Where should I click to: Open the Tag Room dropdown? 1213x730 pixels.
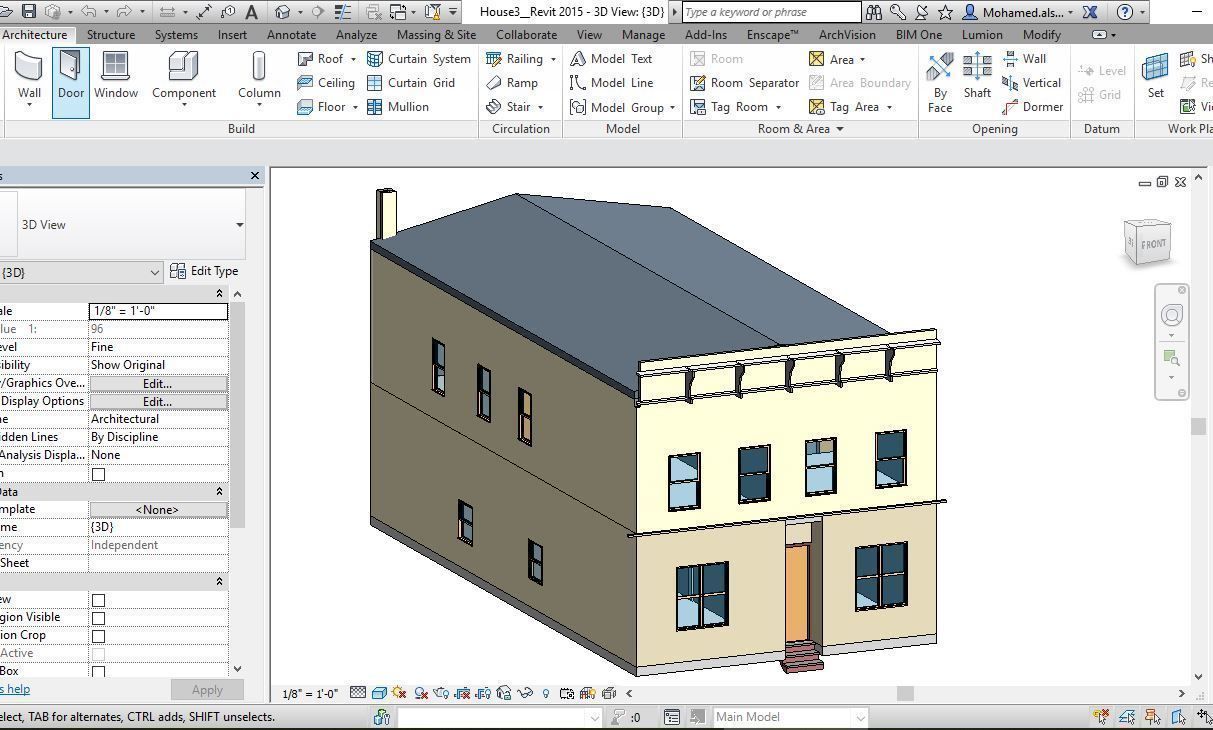coord(778,107)
